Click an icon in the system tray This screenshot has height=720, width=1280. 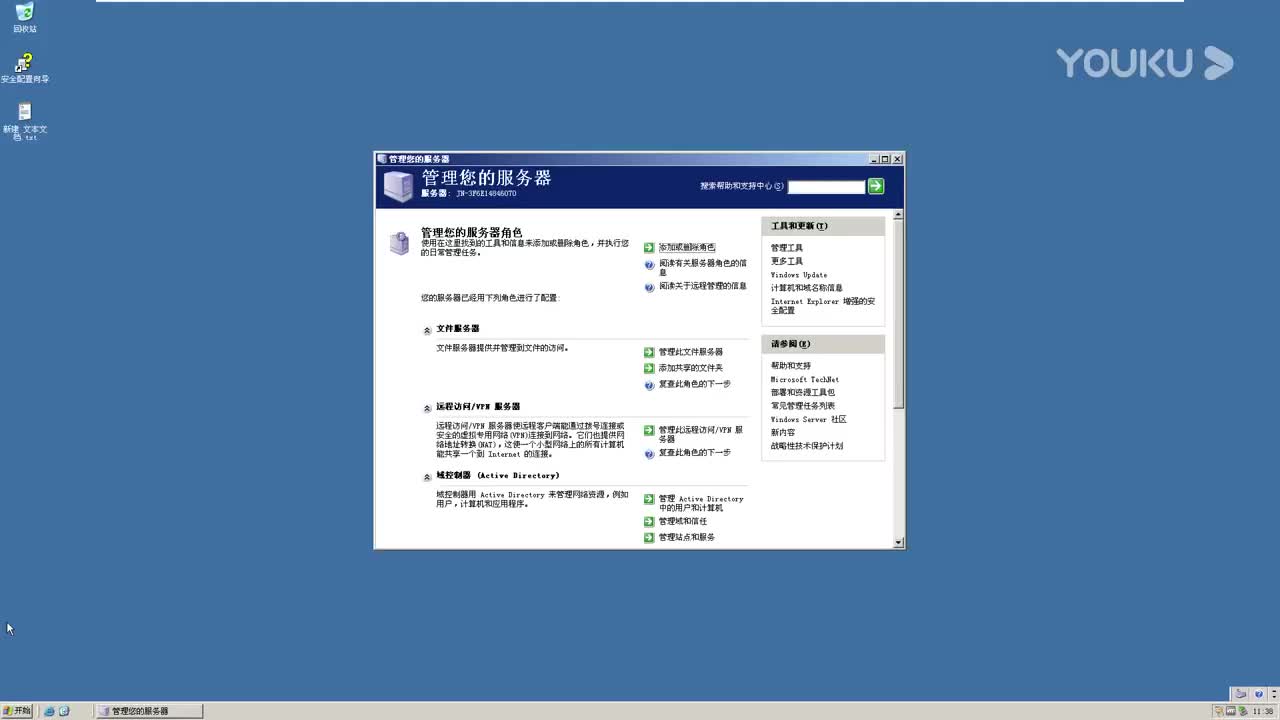pyautogui.click(x=1242, y=711)
